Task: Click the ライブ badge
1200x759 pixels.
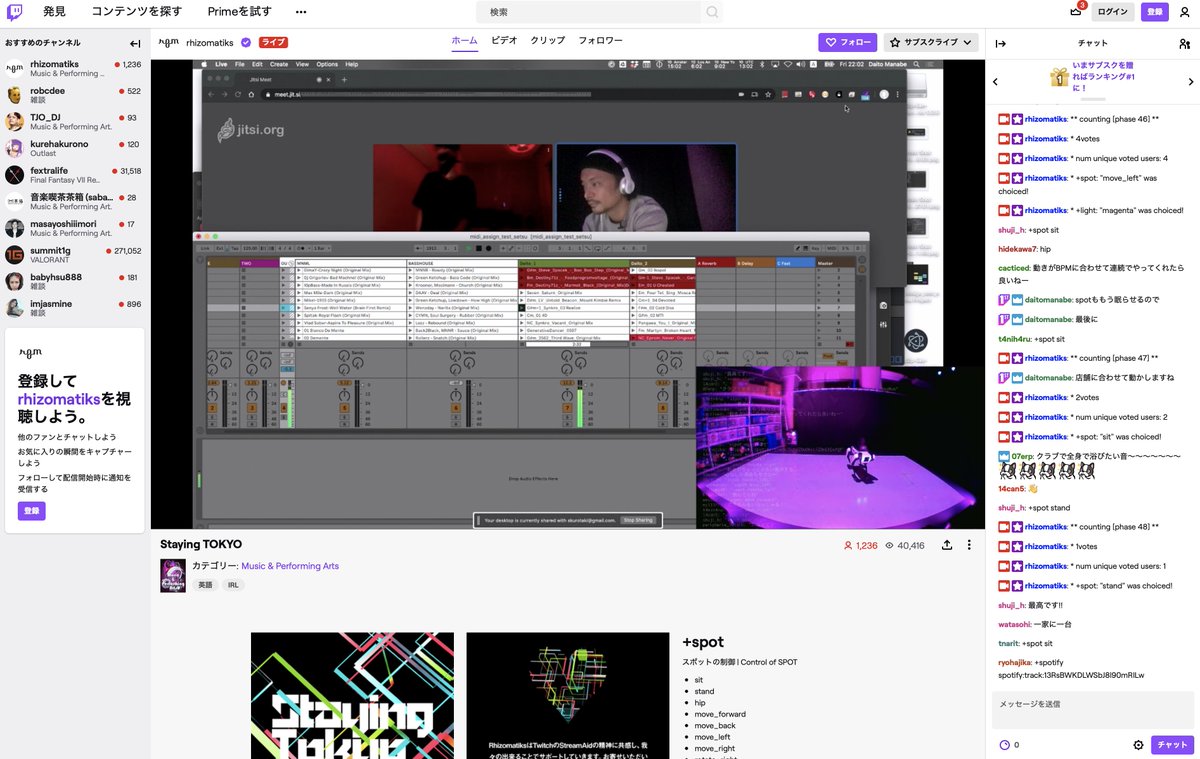Action: [273, 43]
